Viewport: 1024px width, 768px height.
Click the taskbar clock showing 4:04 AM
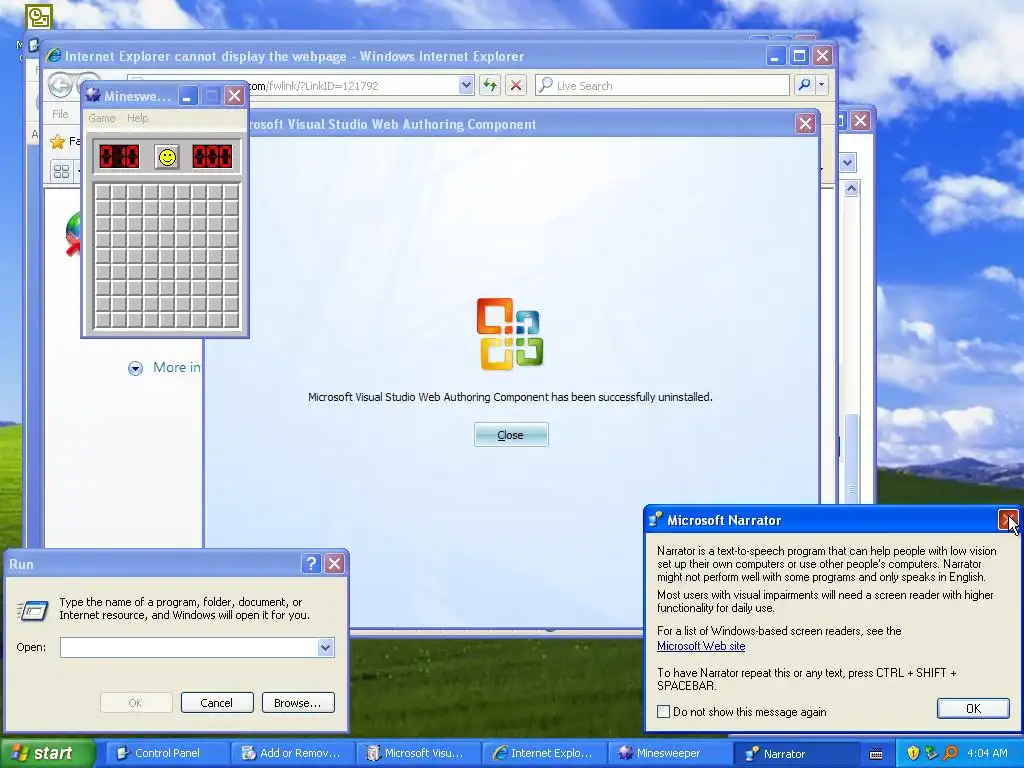pos(987,753)
